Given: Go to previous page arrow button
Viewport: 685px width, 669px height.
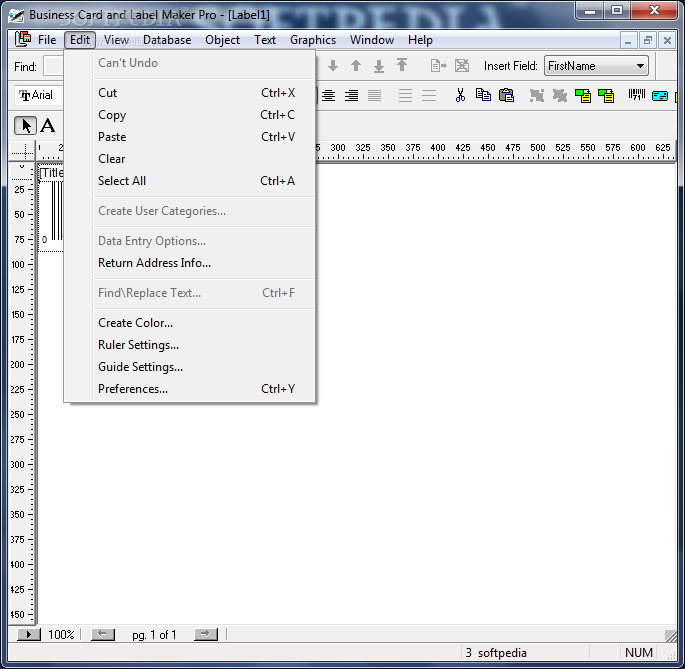Looking at the screenshot, I should pos(103,634).
